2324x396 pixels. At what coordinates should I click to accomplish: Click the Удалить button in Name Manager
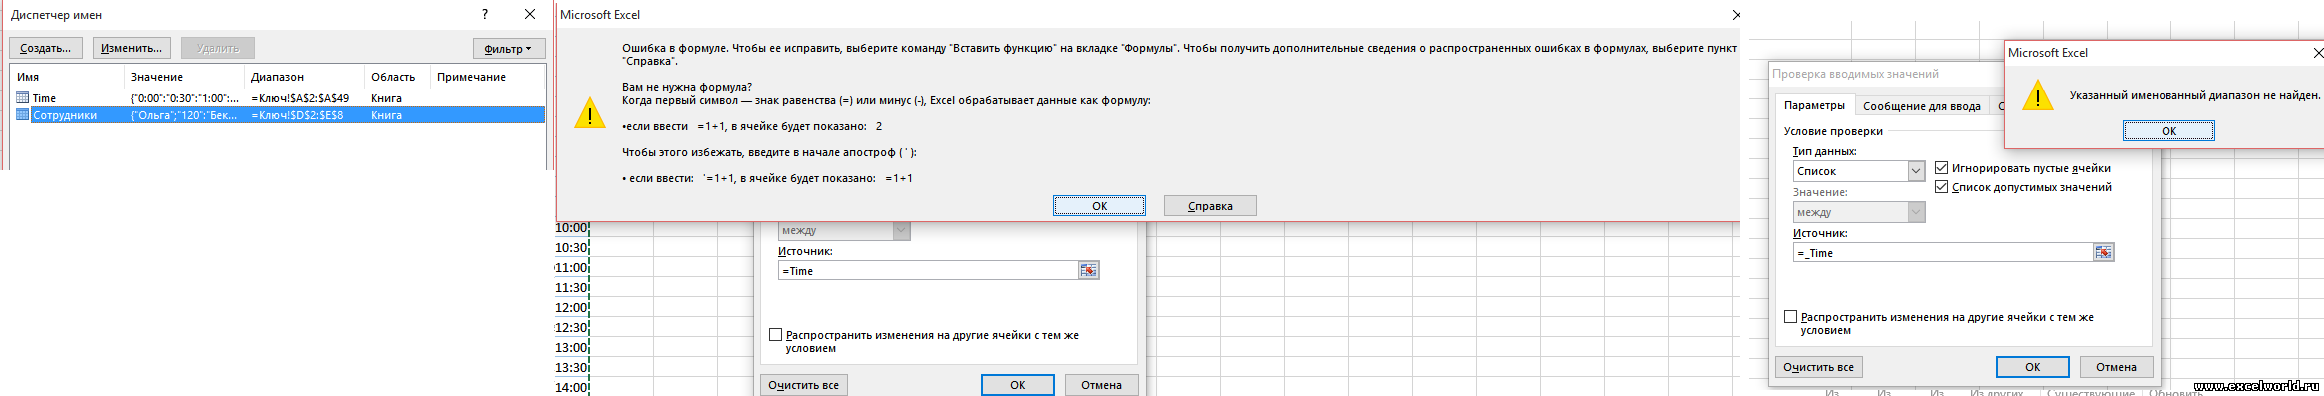218,48
